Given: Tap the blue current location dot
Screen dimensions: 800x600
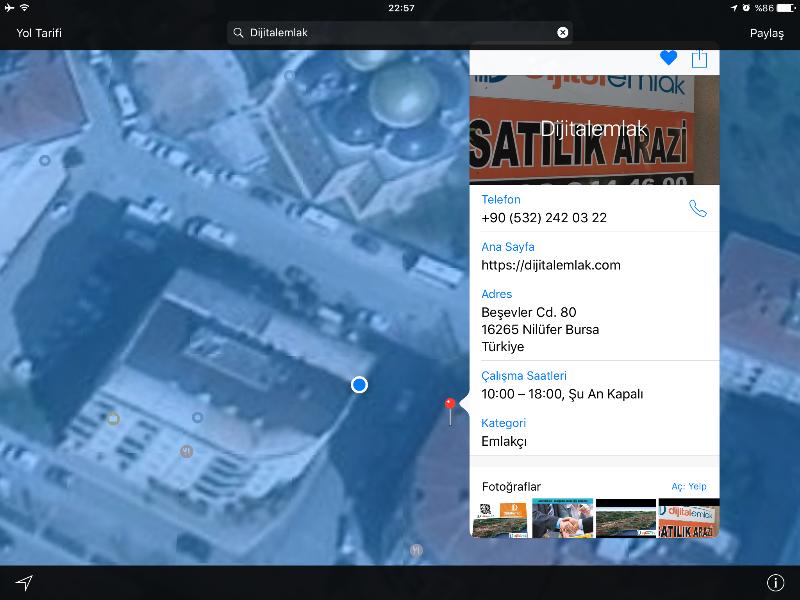Looking at the screenshot, I should 359,385.
